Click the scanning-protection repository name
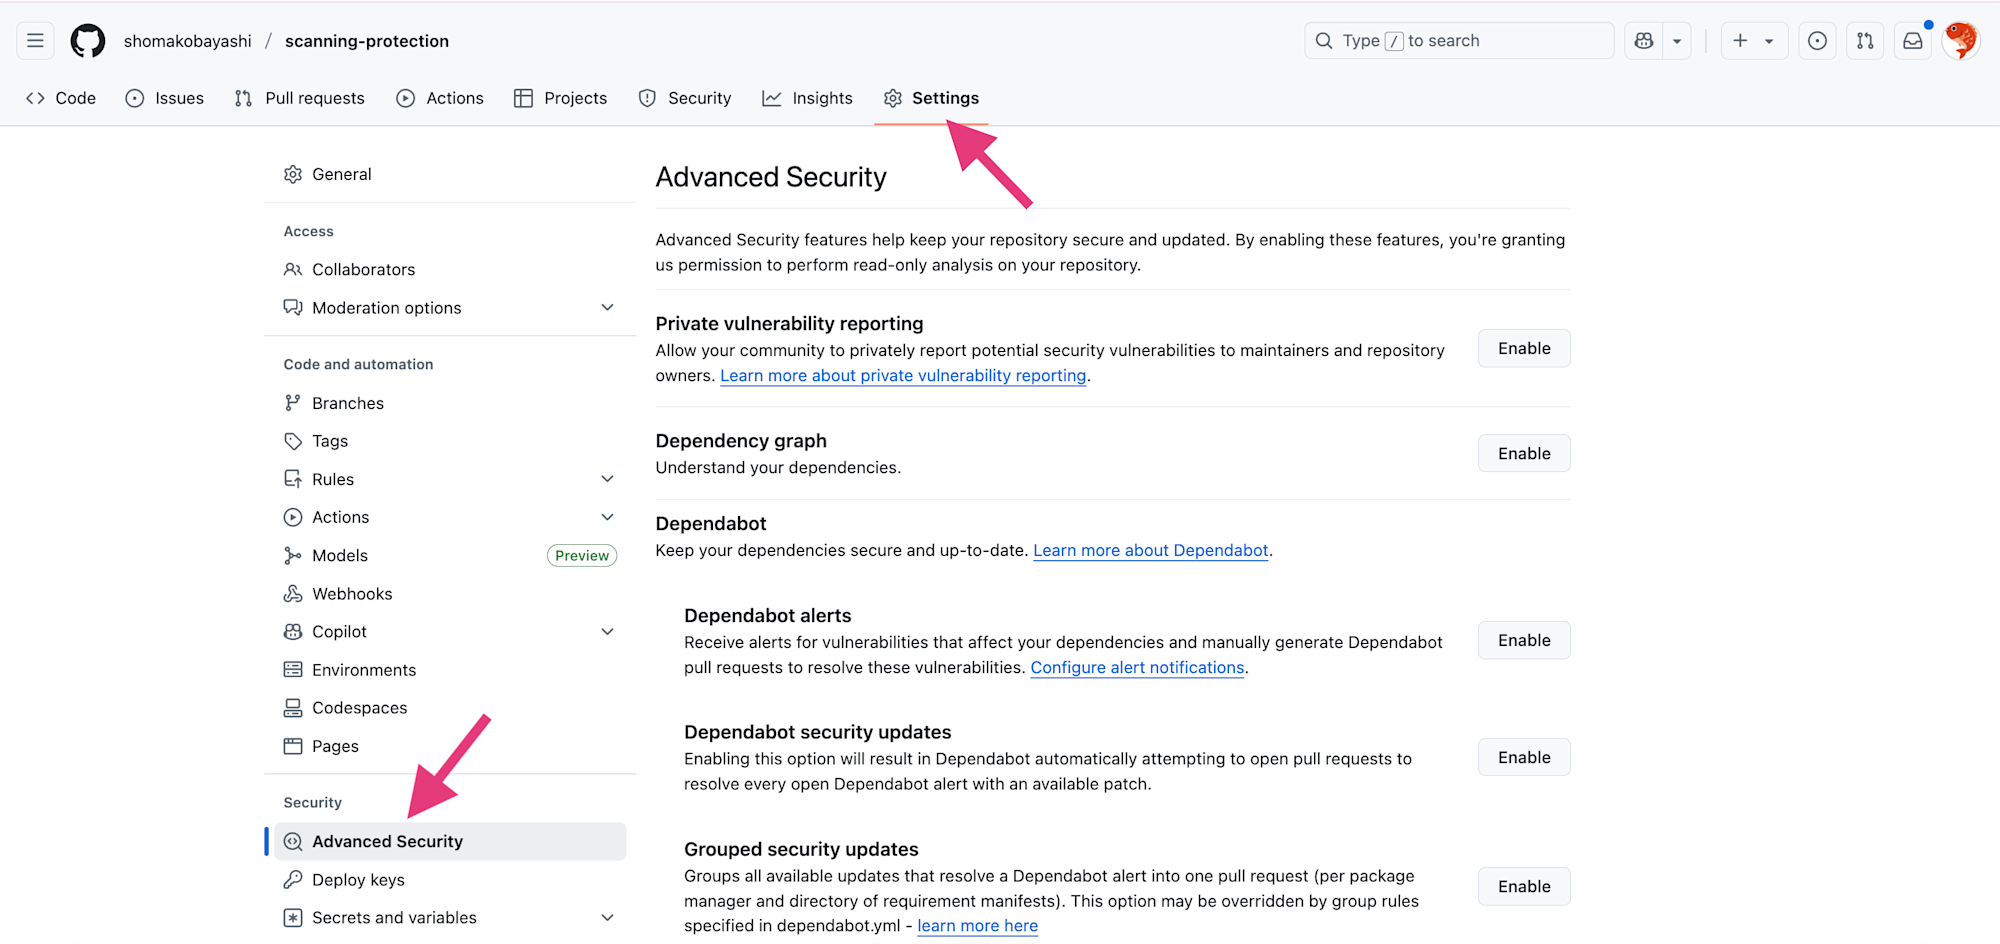Screen dimensions: 2000x944 pyautogui.click(x=367, y=41)
